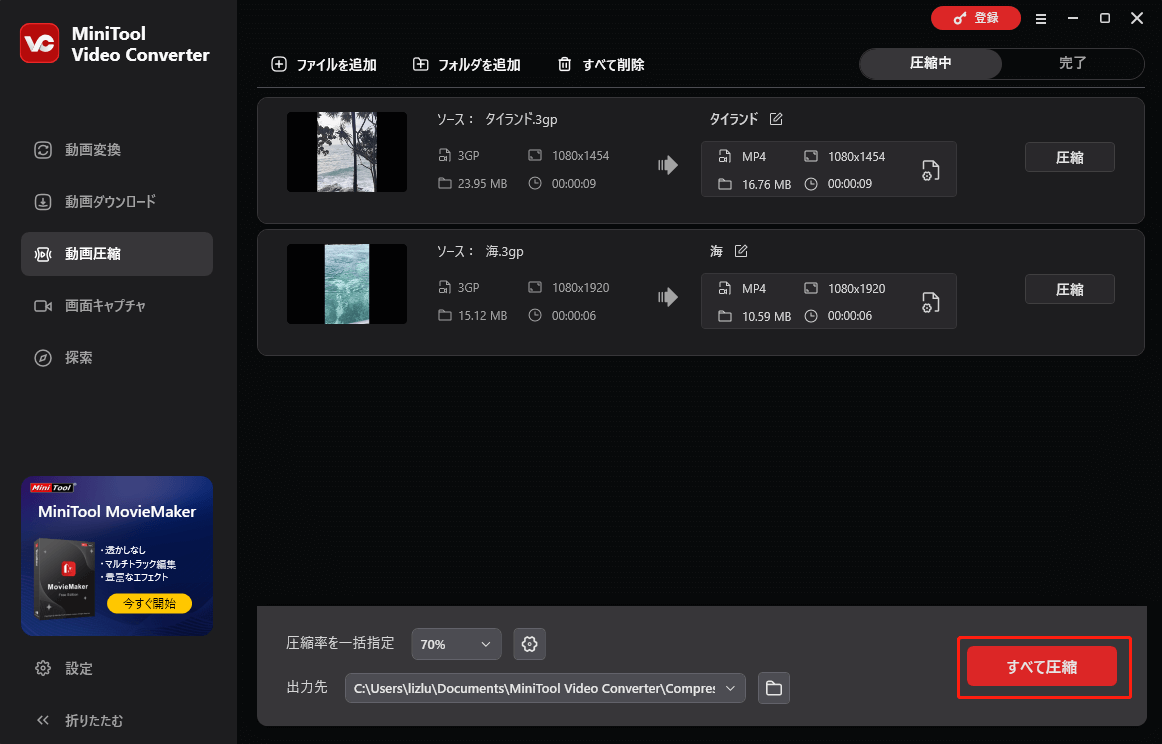Edit the 海 output name with pencil icon
Screen dimensions: 1162x744
(741, 251)
